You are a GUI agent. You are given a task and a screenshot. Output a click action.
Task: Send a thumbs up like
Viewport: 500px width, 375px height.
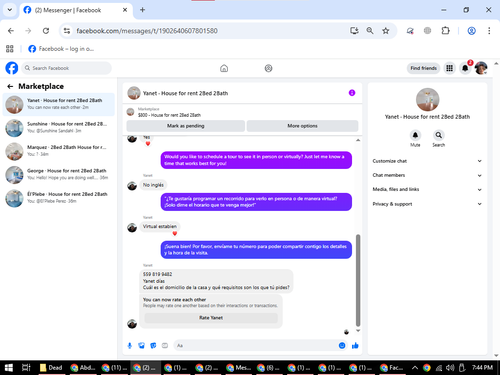(x=355, y=346)
